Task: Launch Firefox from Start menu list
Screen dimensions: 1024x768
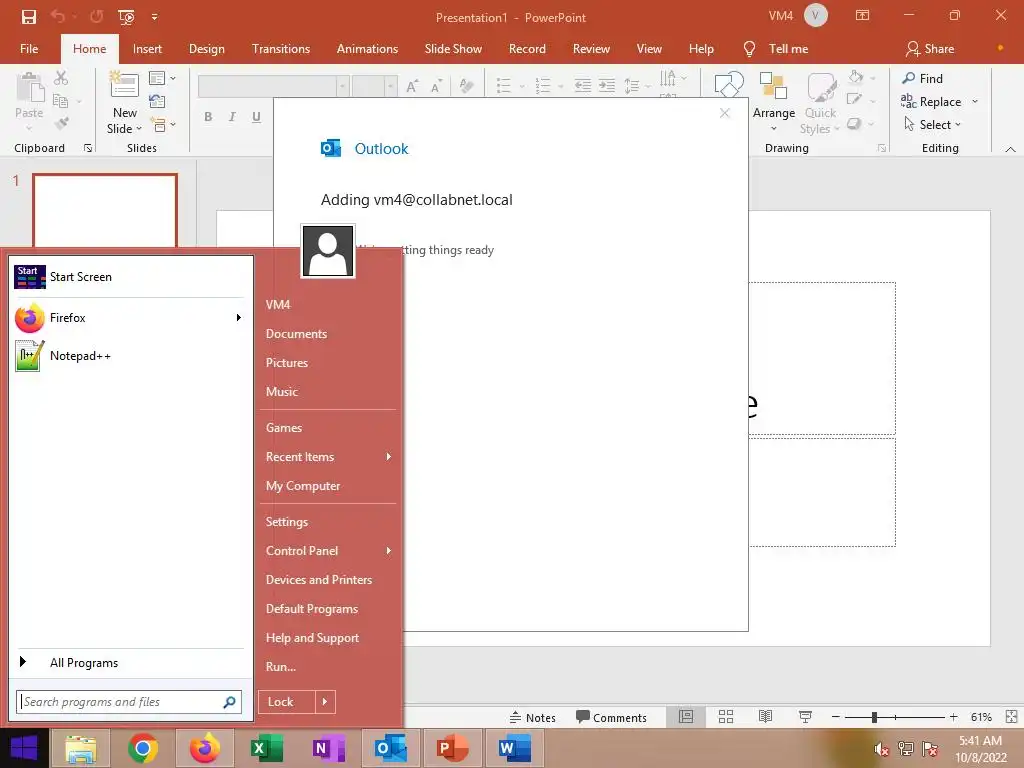Action: [131, 318]
